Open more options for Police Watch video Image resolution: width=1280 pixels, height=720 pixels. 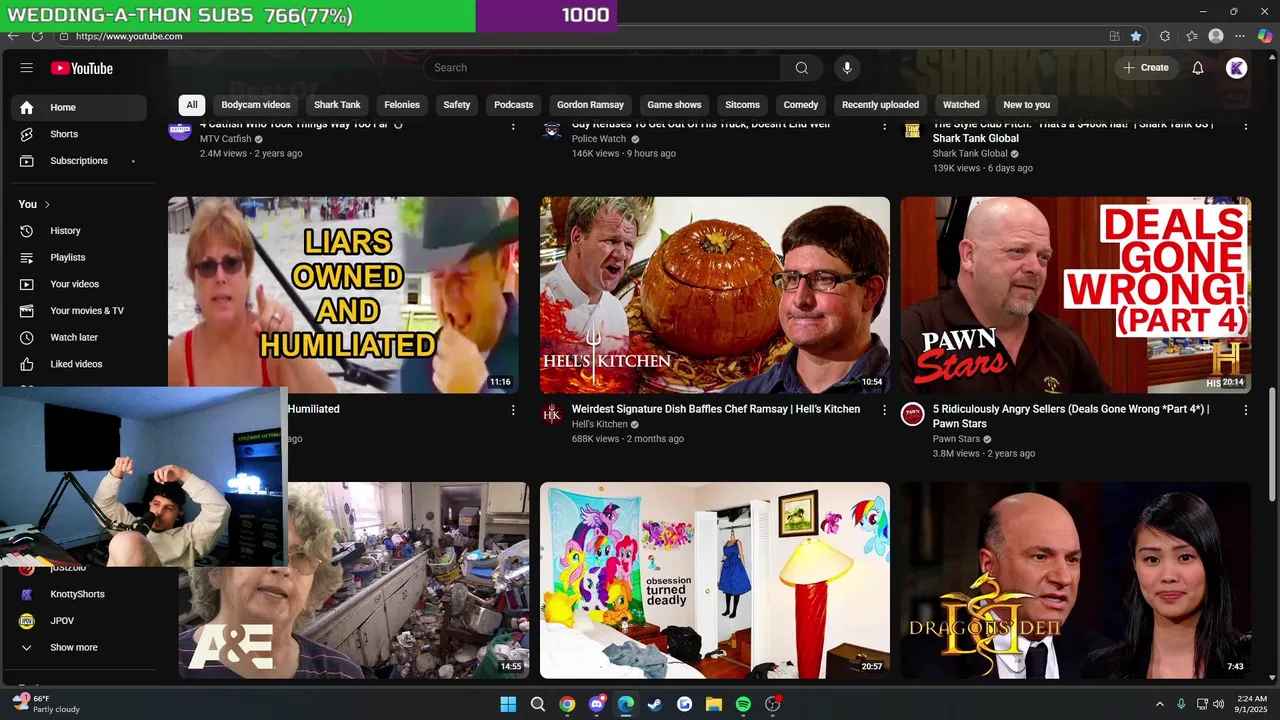click(884, 126)
